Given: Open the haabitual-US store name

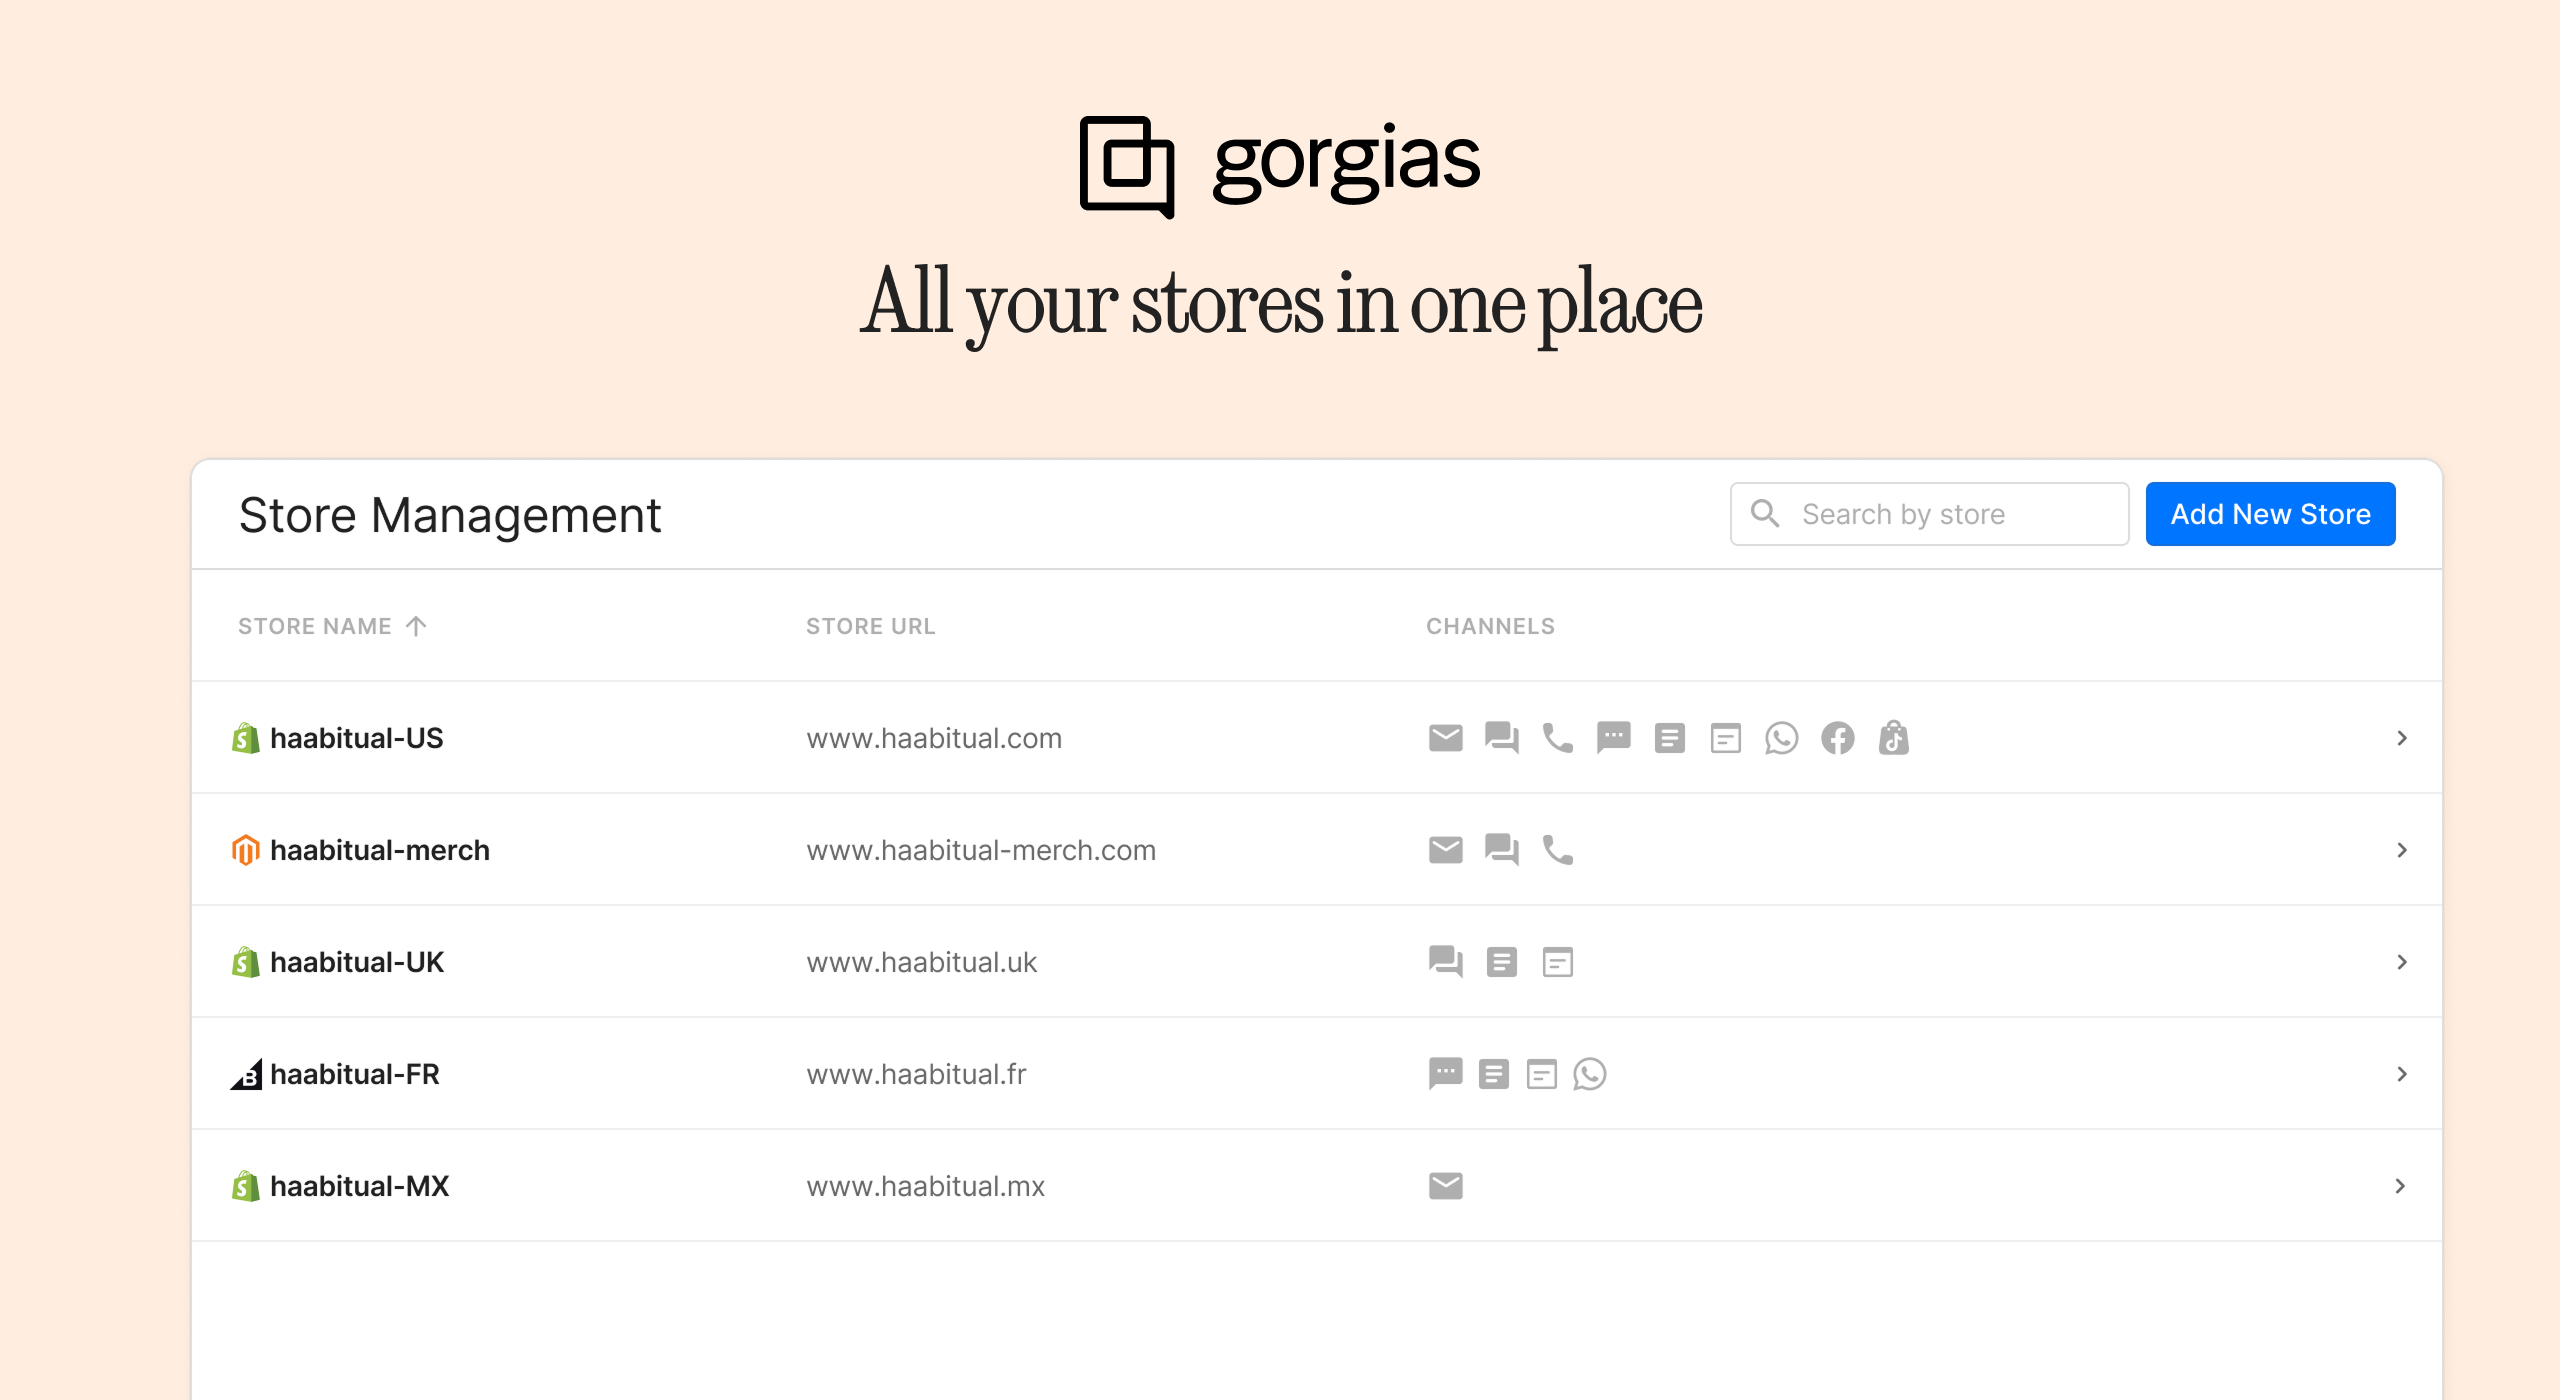Looking at the screenshot, I should 357,738.
